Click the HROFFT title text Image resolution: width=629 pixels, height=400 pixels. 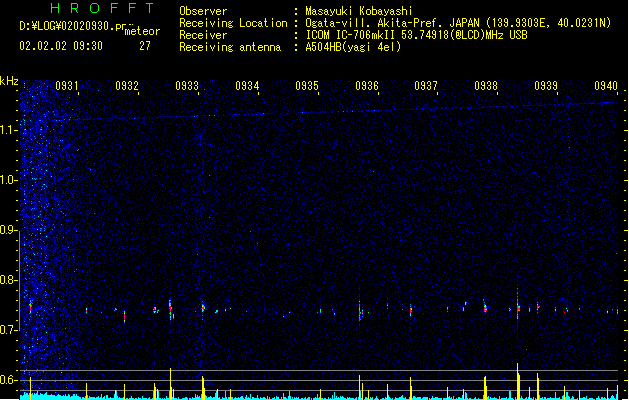click(x=102, y=8)
